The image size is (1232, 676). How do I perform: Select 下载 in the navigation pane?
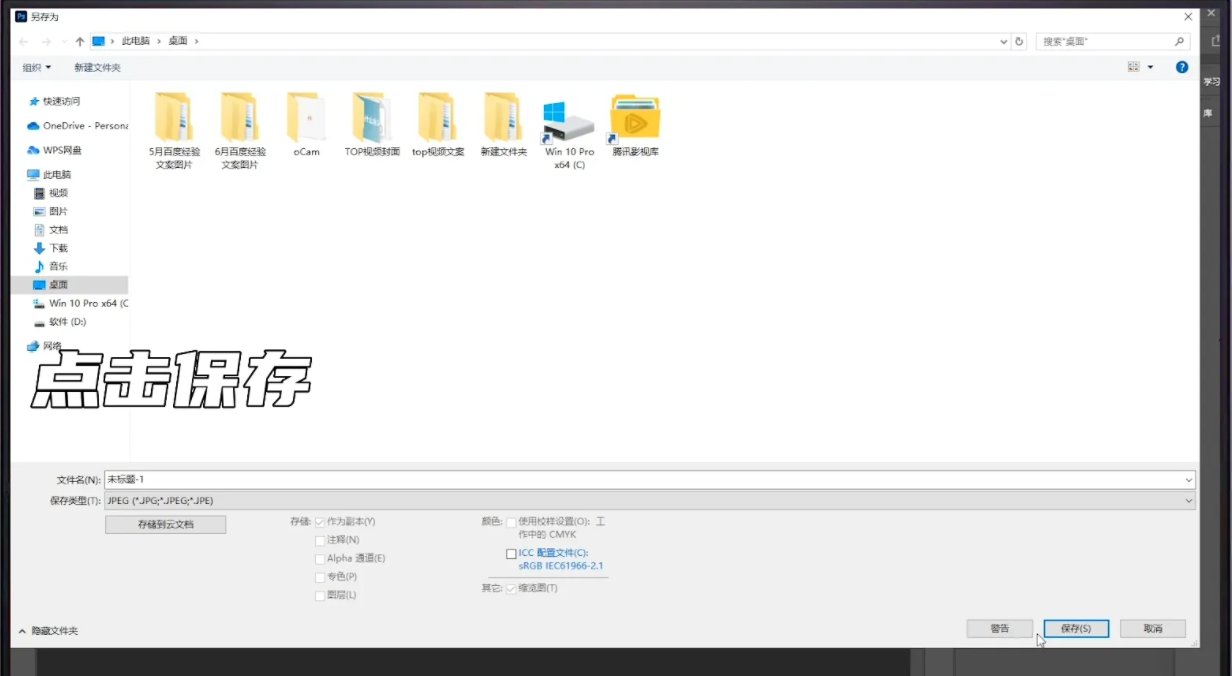coord(58,248)
